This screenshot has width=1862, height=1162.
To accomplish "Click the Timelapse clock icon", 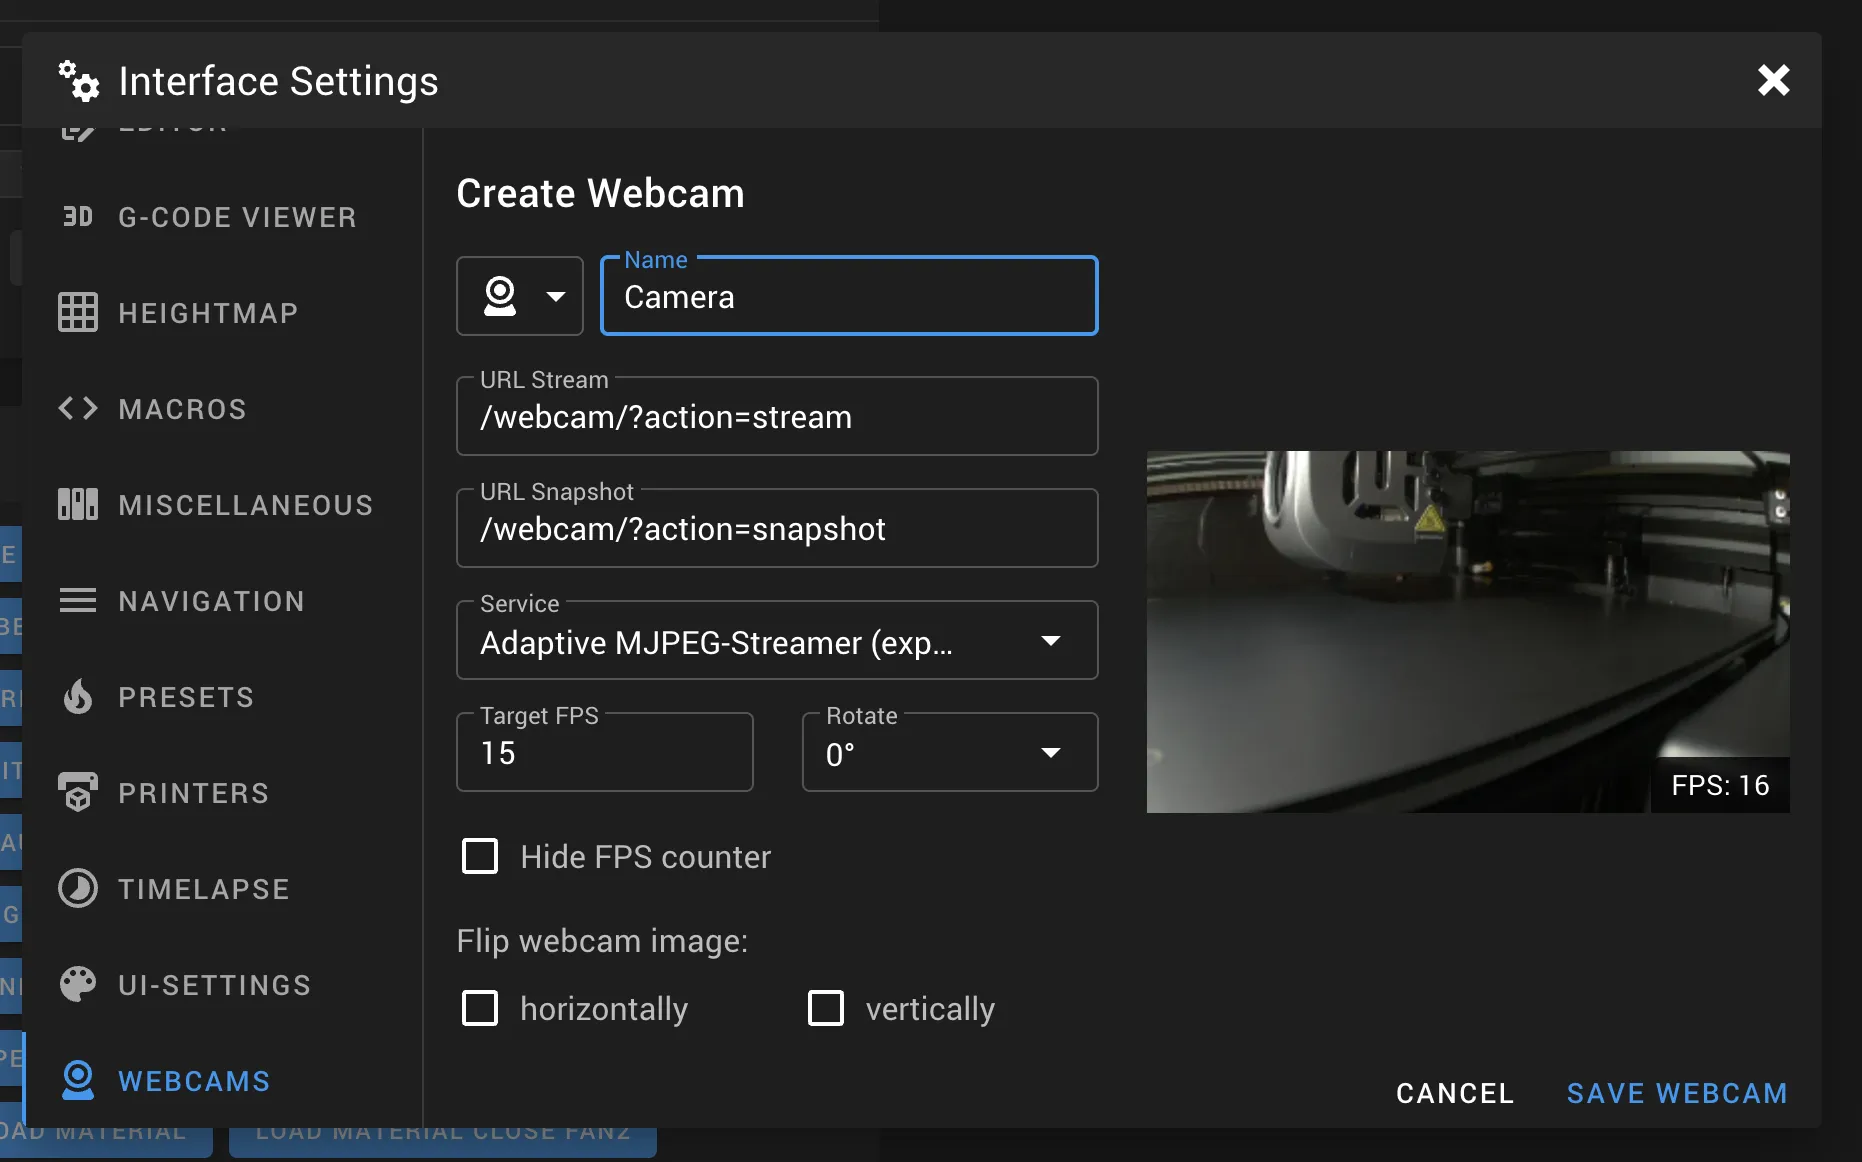I will [x=78, y=889].
